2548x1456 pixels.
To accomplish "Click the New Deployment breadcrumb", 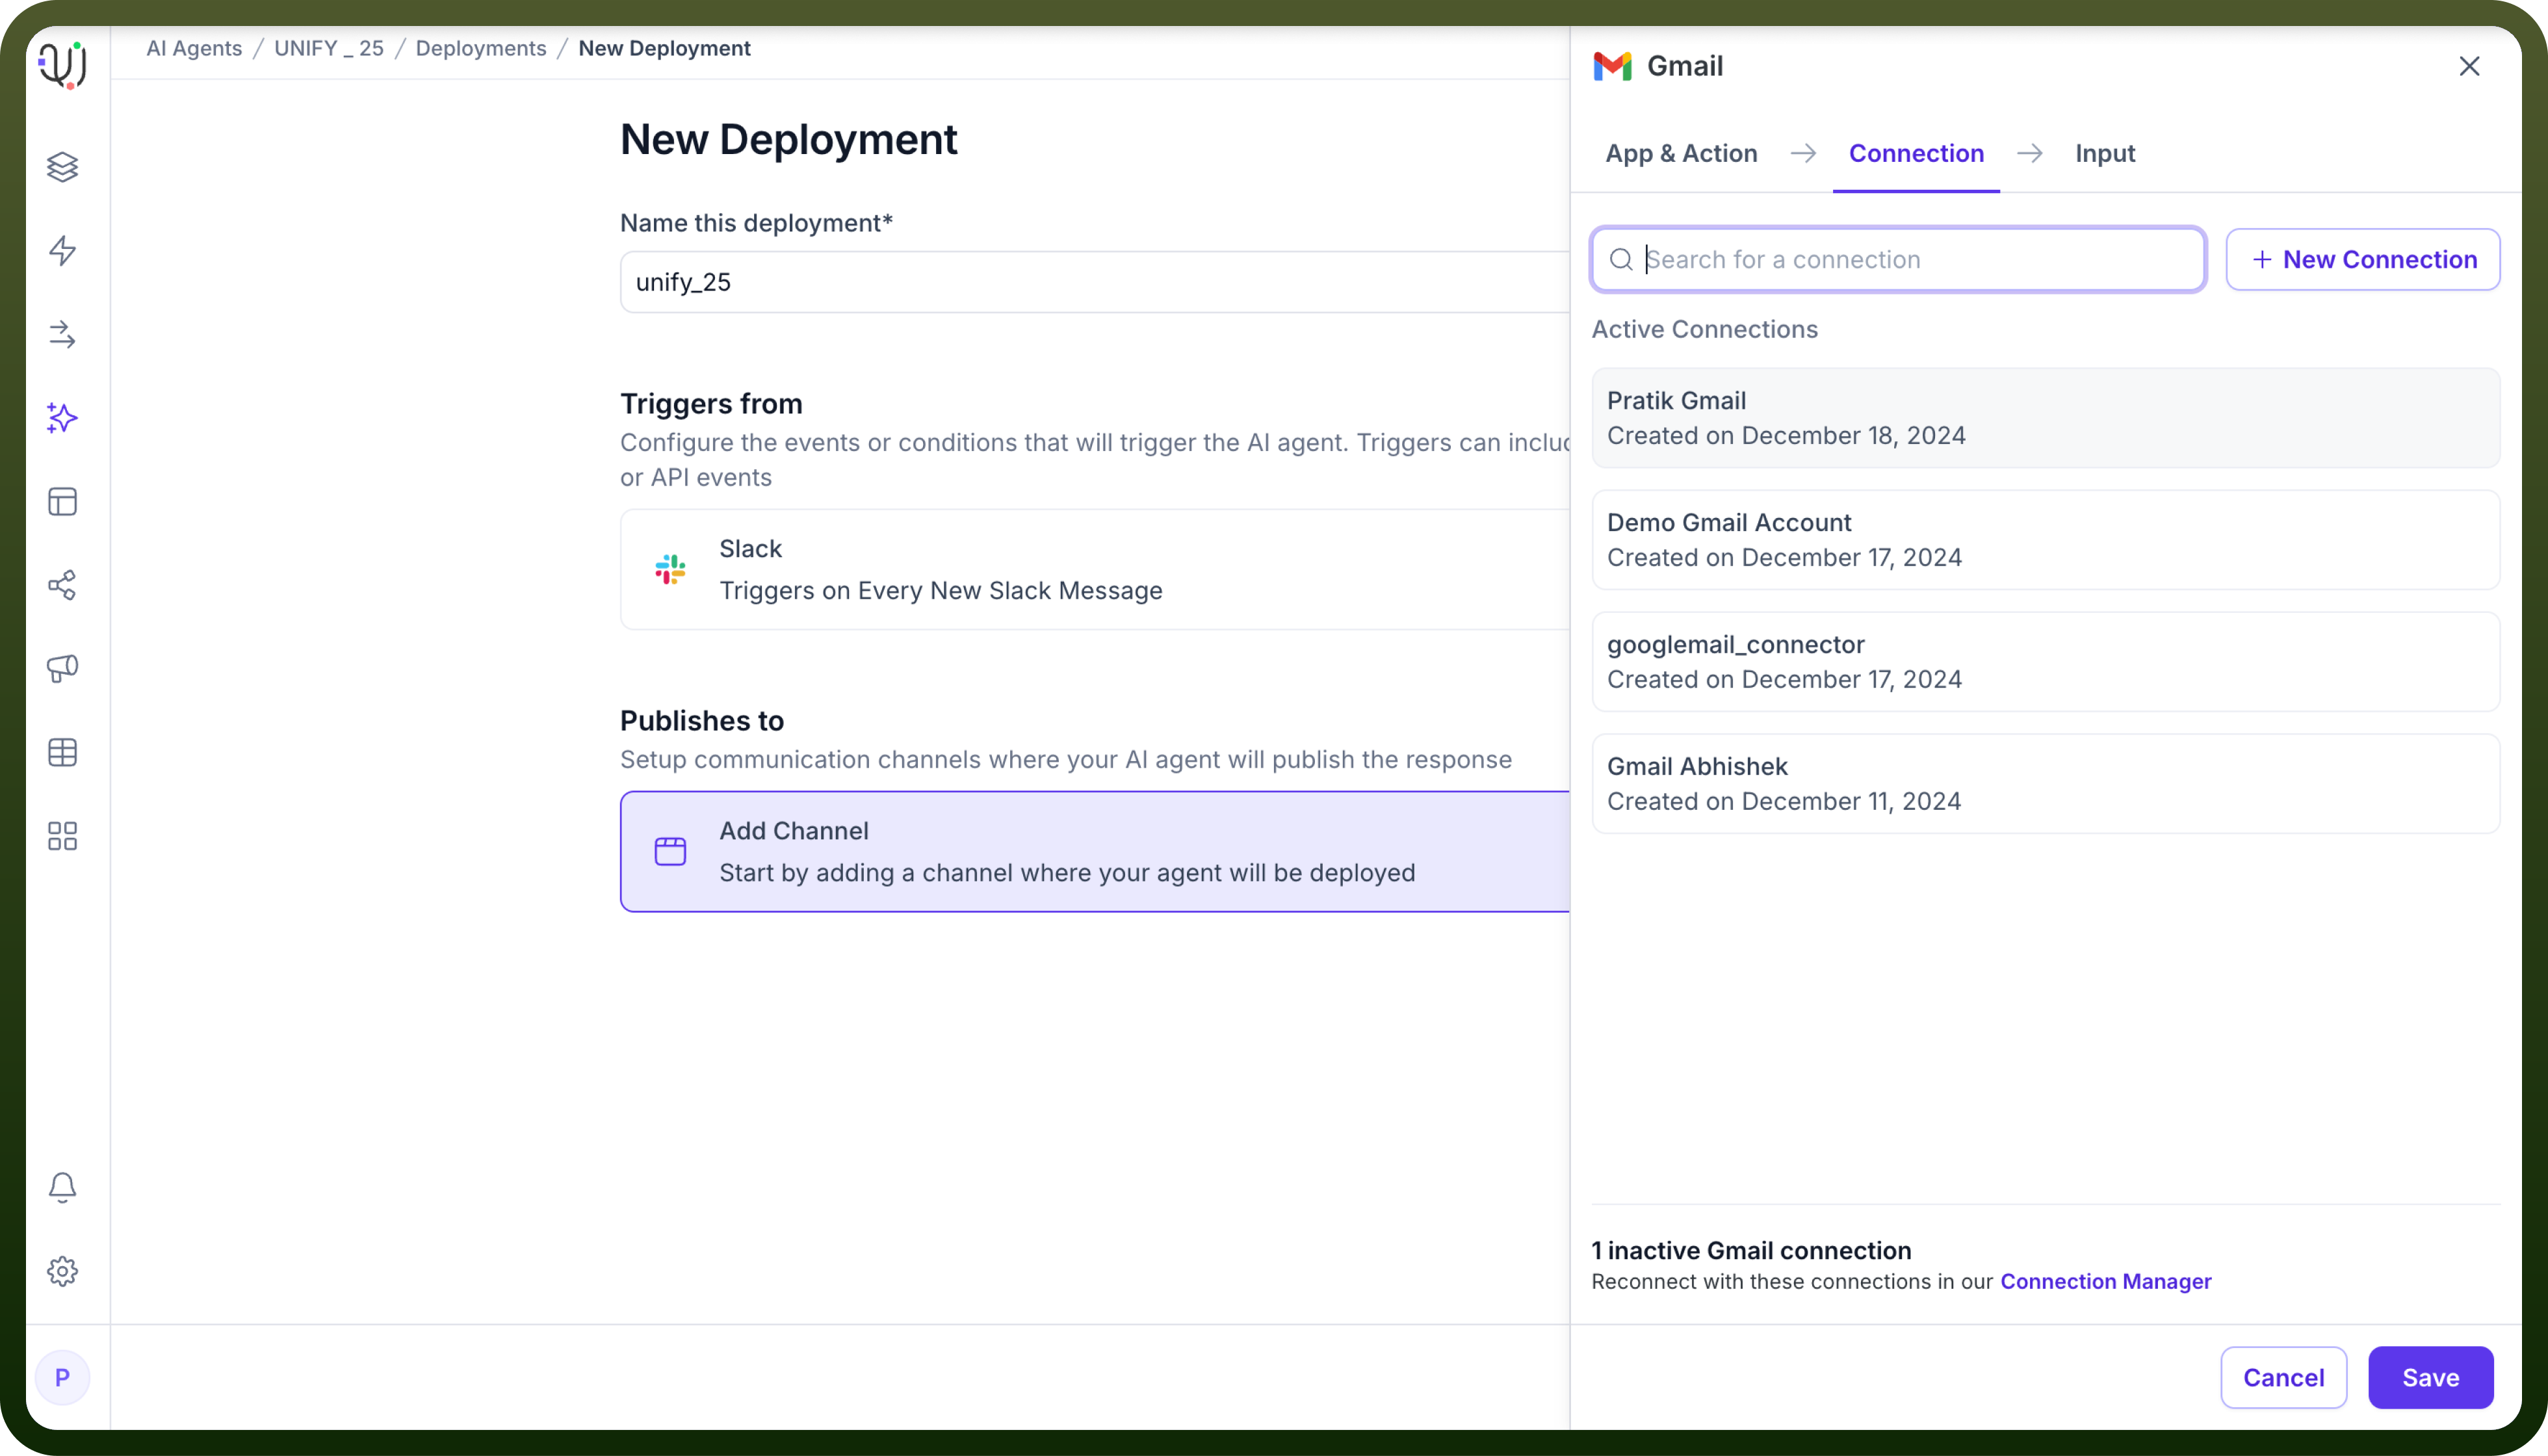I will point(664,48).
